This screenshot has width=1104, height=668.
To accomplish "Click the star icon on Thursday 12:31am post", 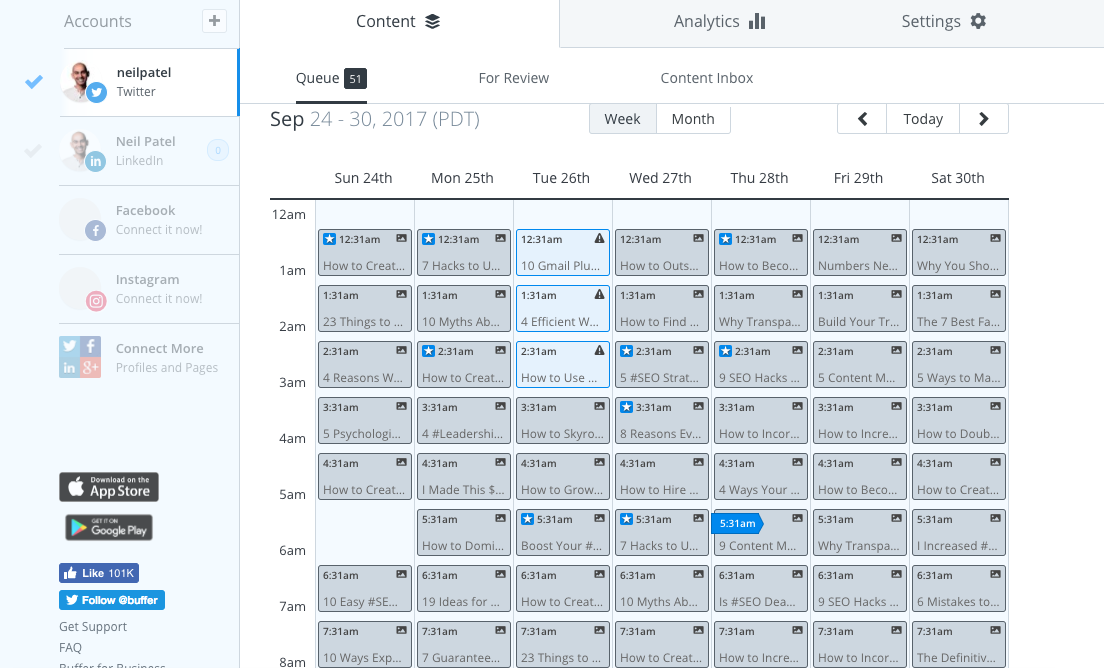I will pyautogui.click(x=725, y=239).
